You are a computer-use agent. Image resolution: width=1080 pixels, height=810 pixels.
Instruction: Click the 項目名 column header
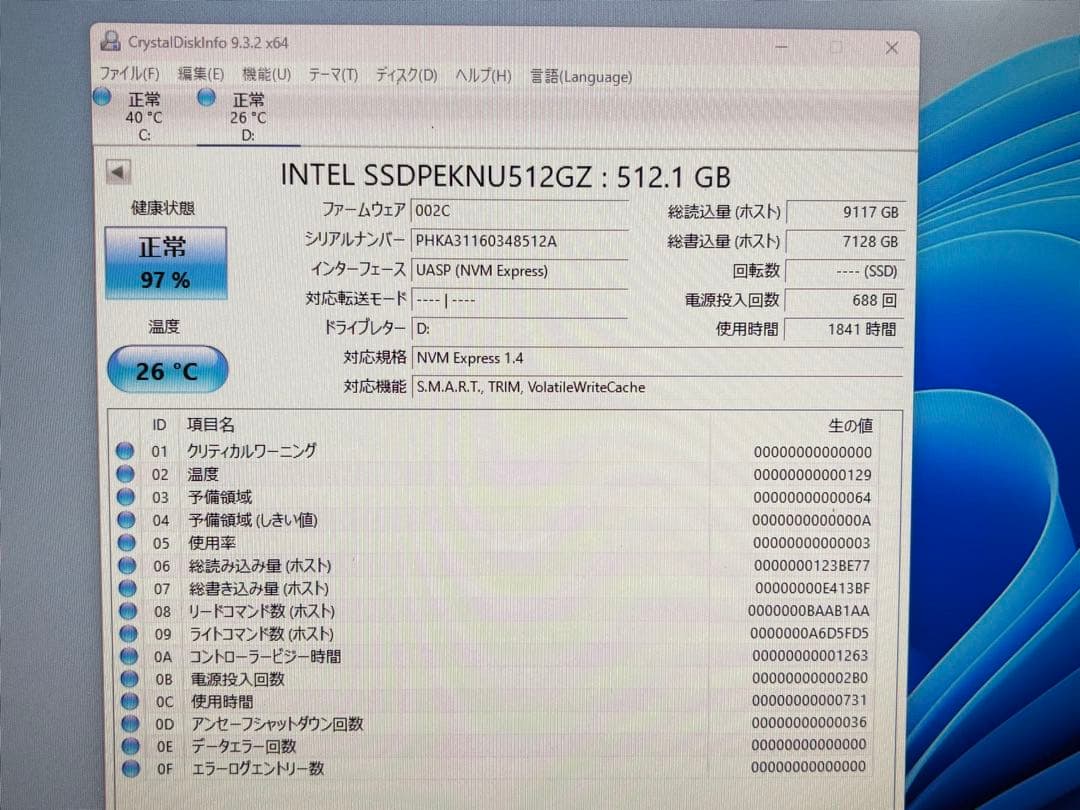coord(211,425)
